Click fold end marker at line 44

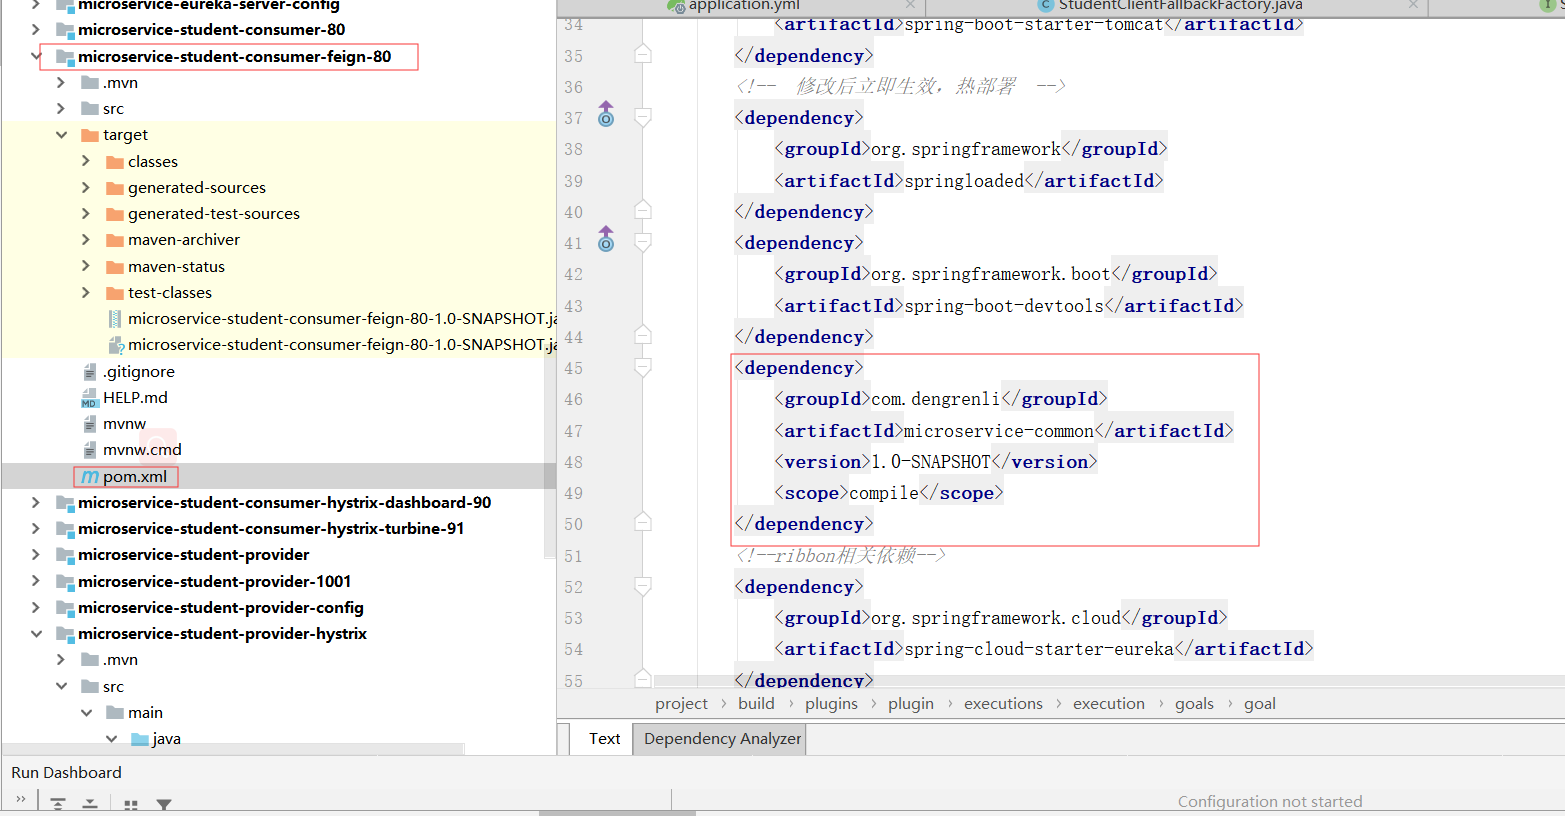click(643, 335)
